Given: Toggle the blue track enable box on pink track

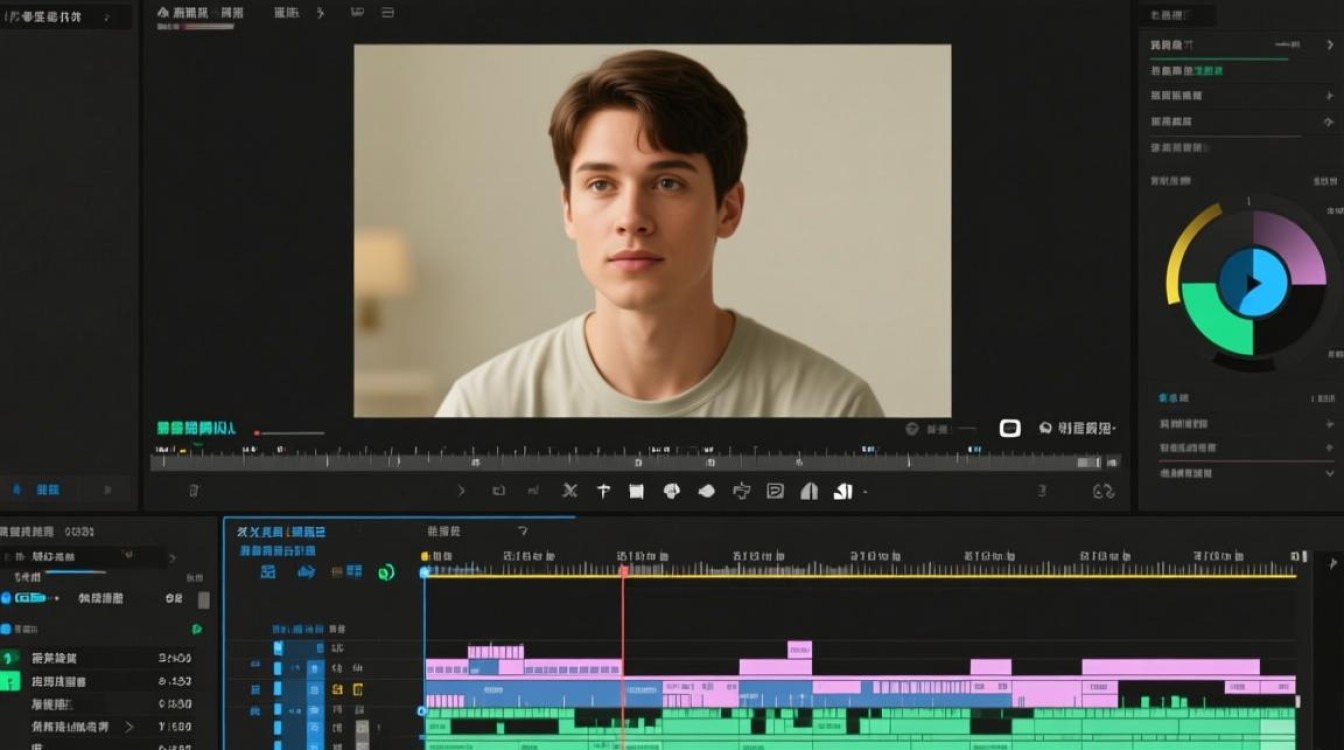Looking at the screenshot, I should coord(278,668).
